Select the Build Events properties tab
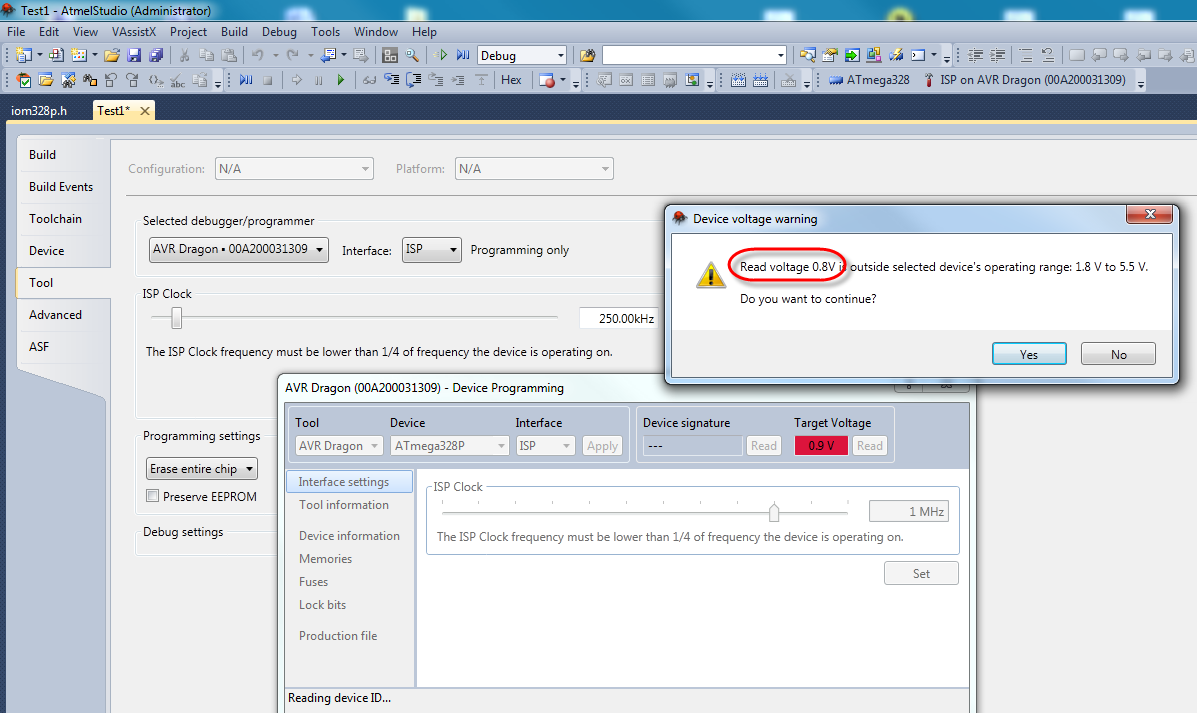The width and height of the screenshot is (1197, 713). (61, 186)
